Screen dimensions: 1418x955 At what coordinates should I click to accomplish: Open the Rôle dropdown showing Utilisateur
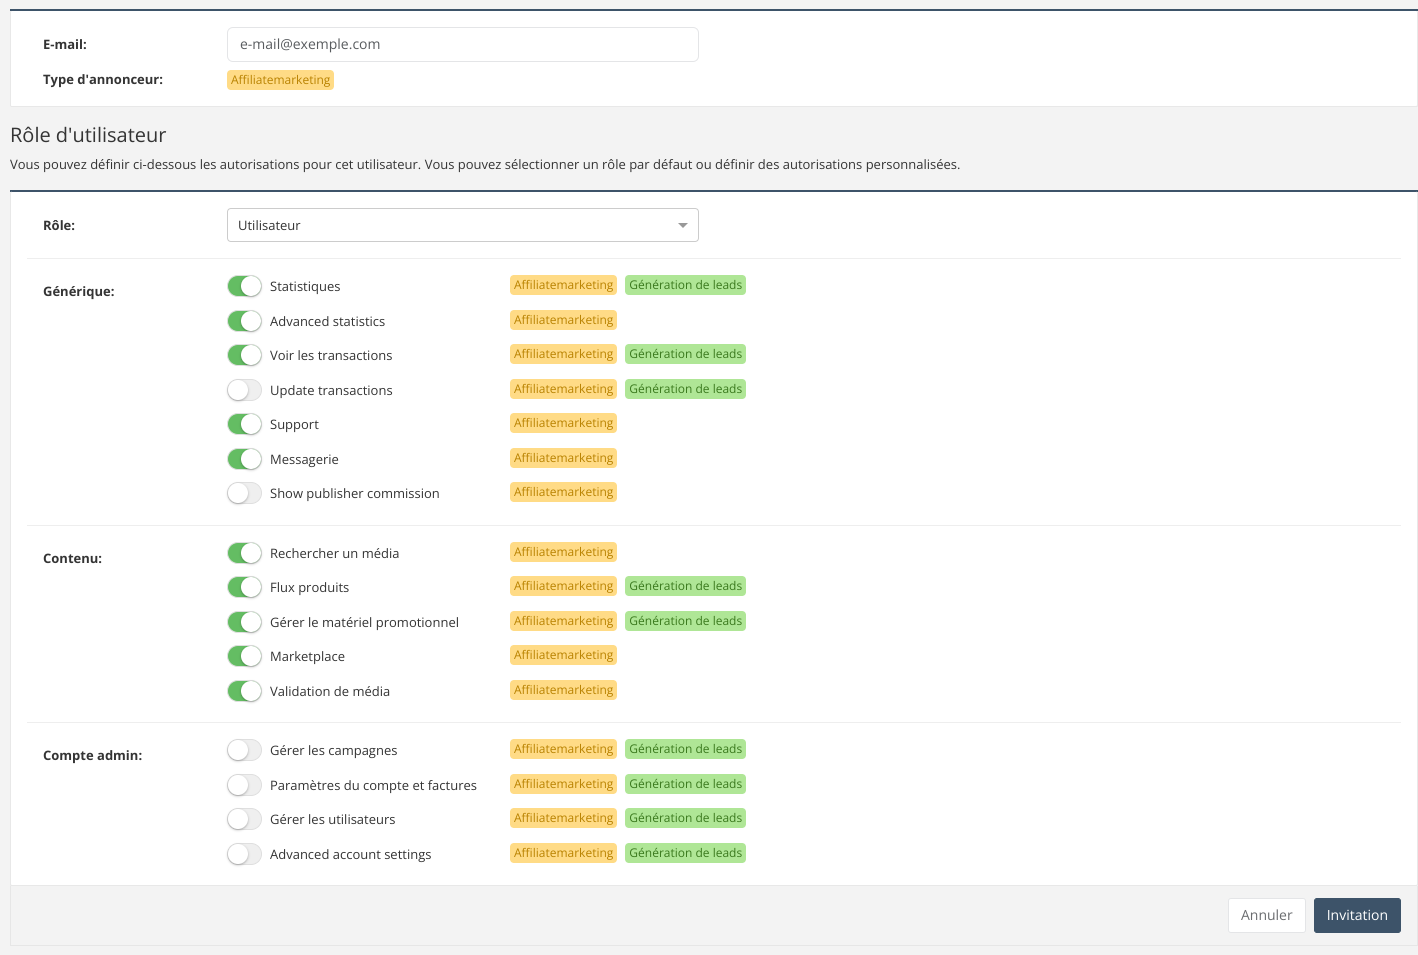click(463, 225)
